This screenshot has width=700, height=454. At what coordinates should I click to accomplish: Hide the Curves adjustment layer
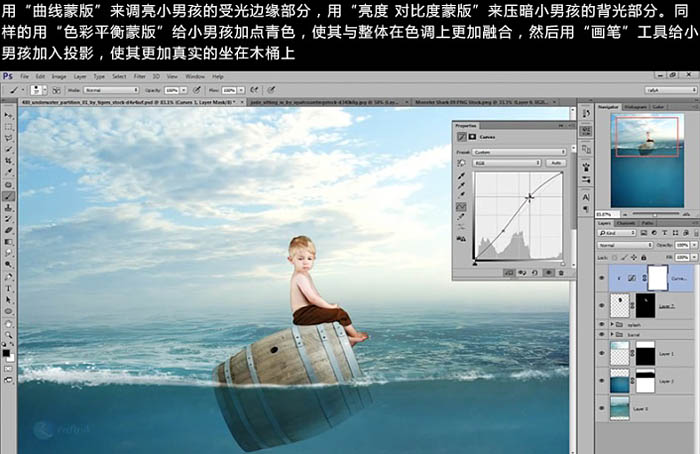[602, 278]
